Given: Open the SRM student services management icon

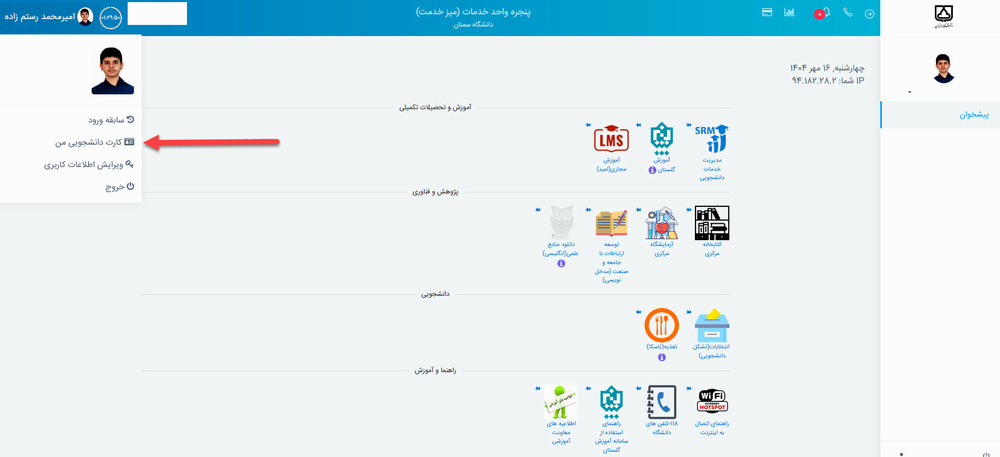Looking at the screenshot, I should (712, 137).
